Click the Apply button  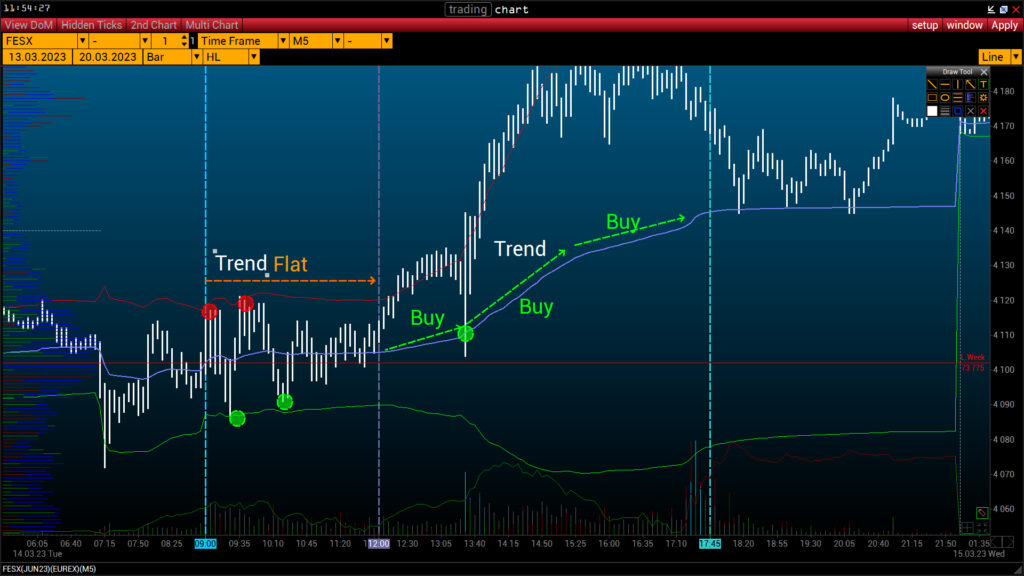pos(1004,25)
